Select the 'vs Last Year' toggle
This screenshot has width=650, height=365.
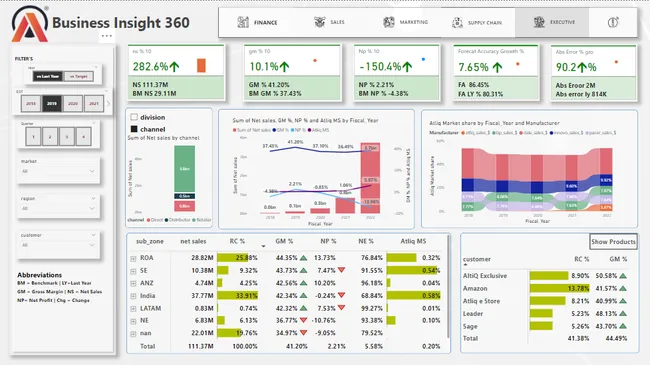(x=48, y=76)
